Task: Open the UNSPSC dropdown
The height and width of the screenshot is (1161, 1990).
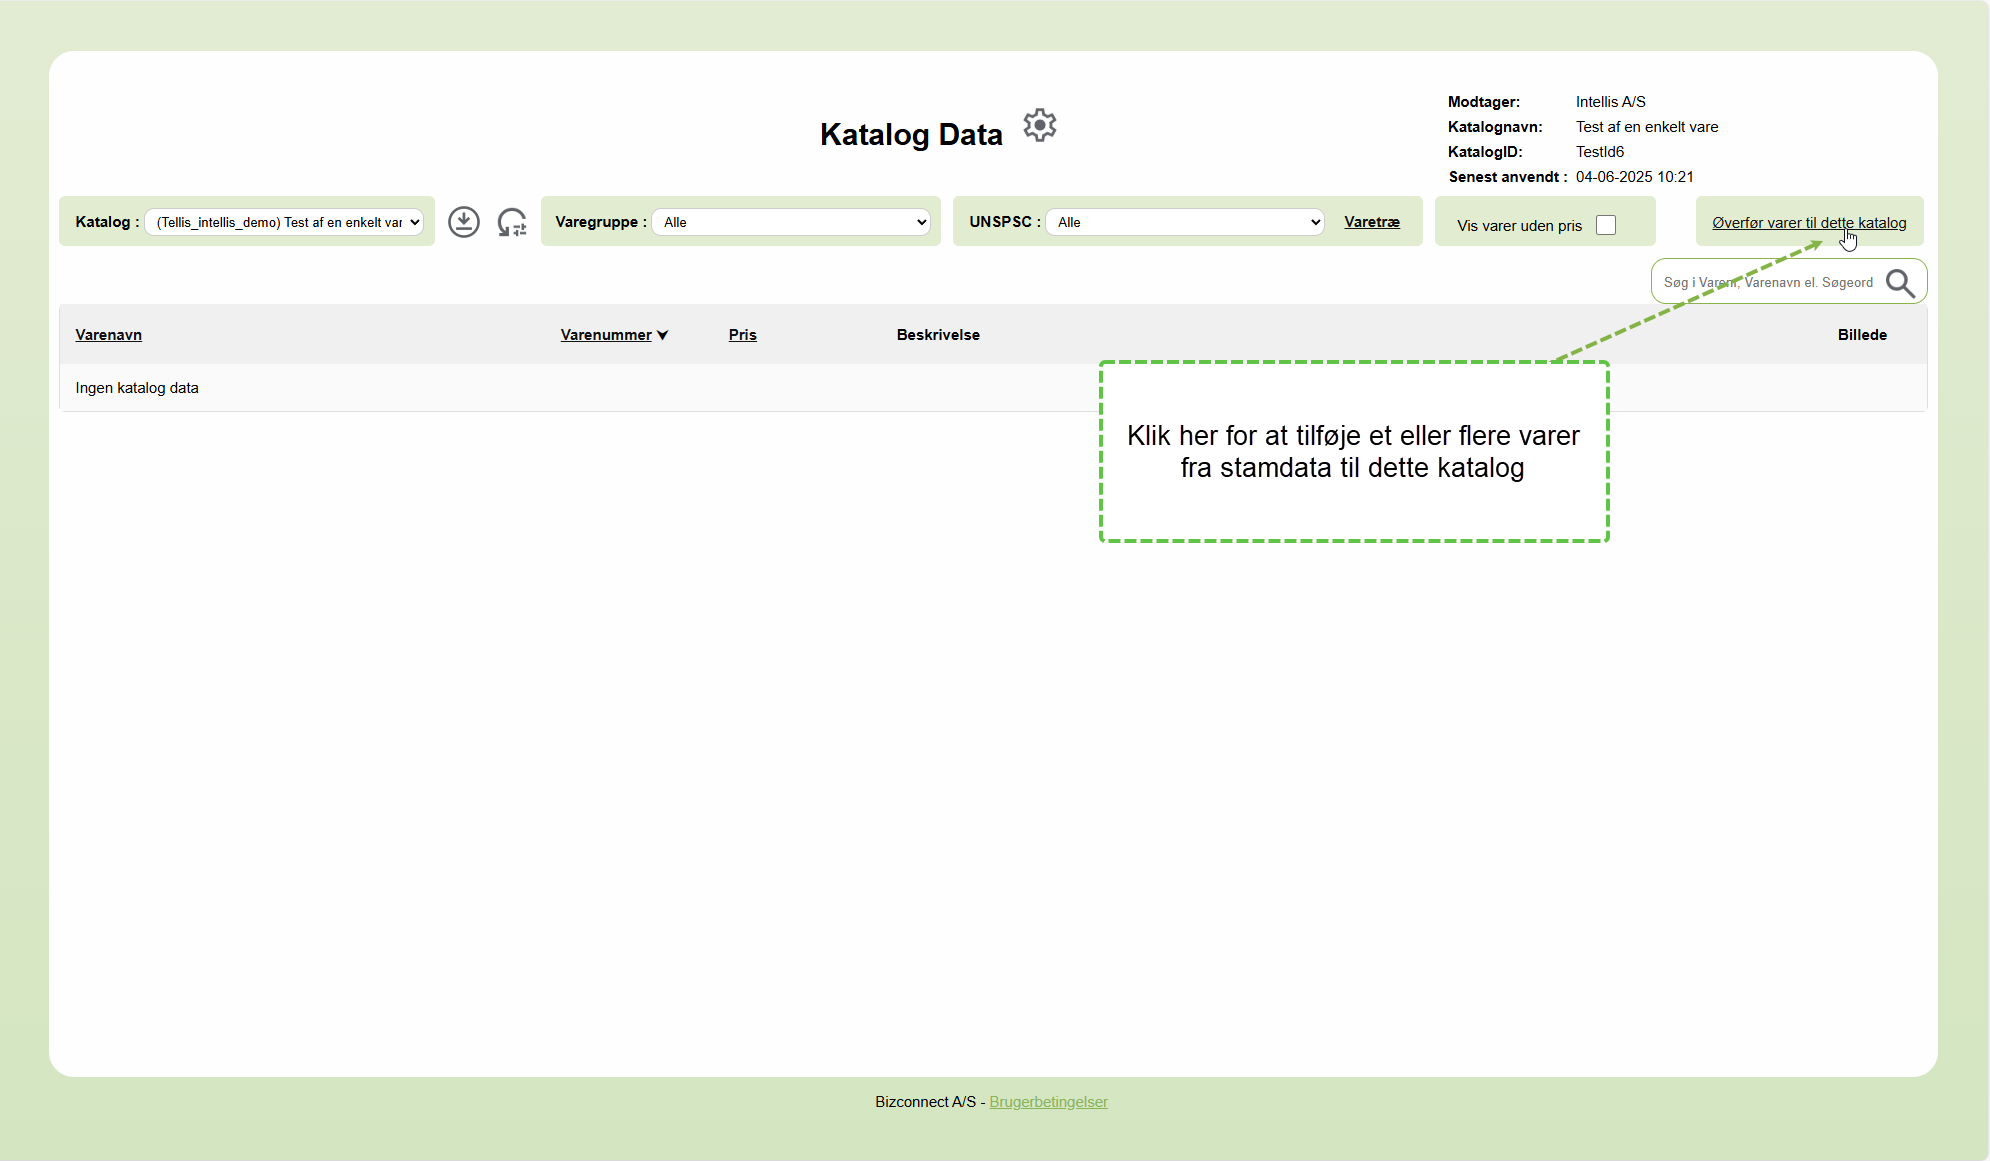Action: pos(1185,222)
